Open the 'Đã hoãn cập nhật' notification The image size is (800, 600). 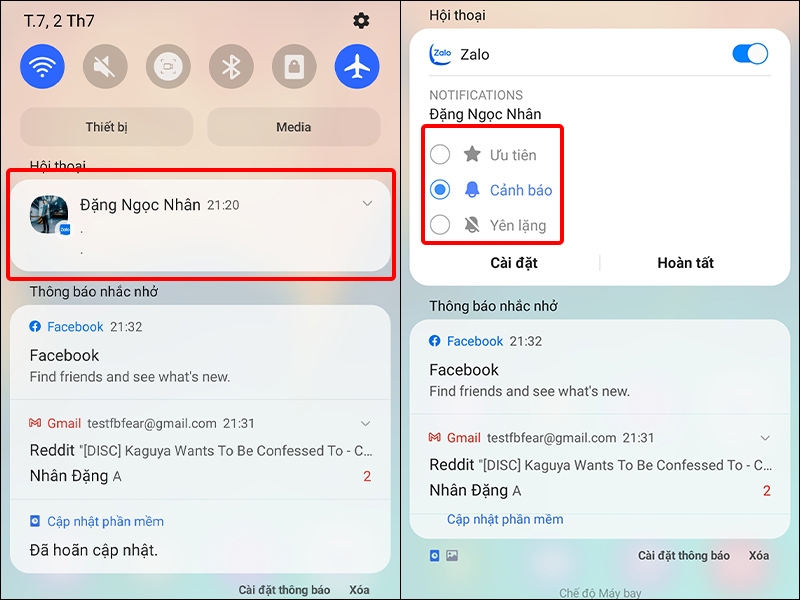201,537
